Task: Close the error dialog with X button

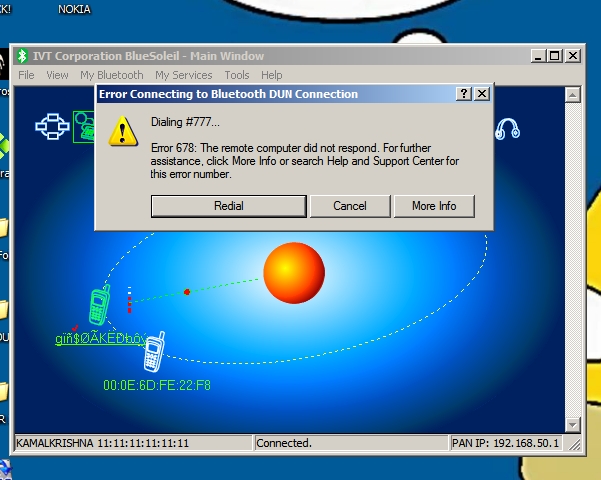Action: (482, 93)
